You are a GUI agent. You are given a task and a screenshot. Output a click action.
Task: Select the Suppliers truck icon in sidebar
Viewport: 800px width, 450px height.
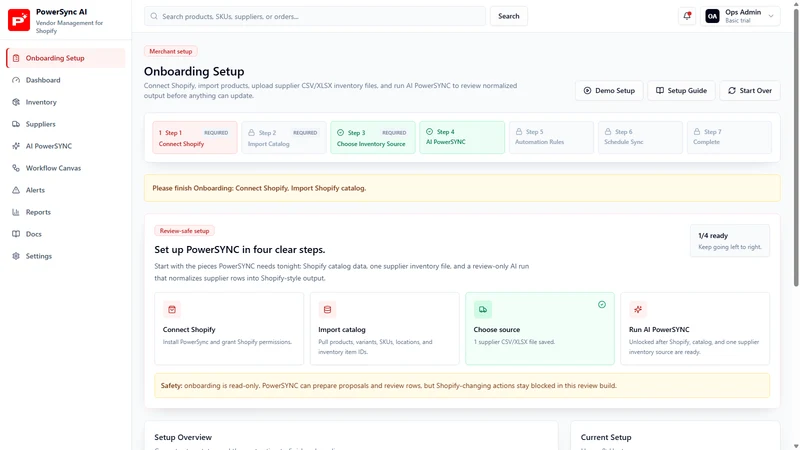16,124
